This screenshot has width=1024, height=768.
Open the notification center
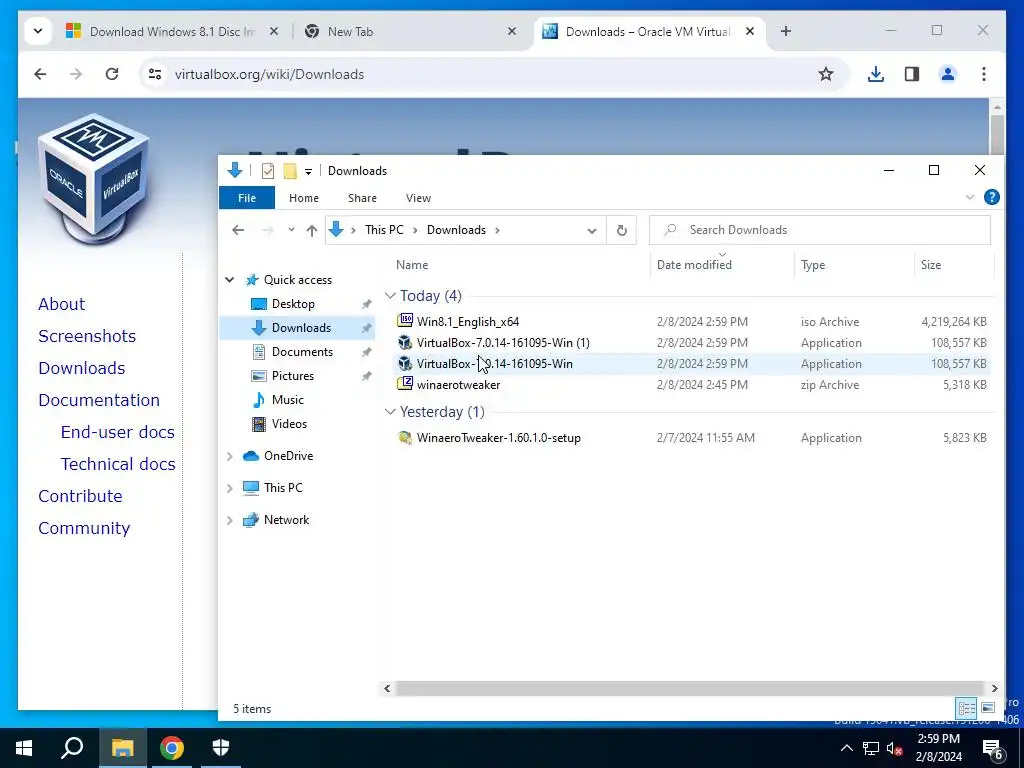993,748
